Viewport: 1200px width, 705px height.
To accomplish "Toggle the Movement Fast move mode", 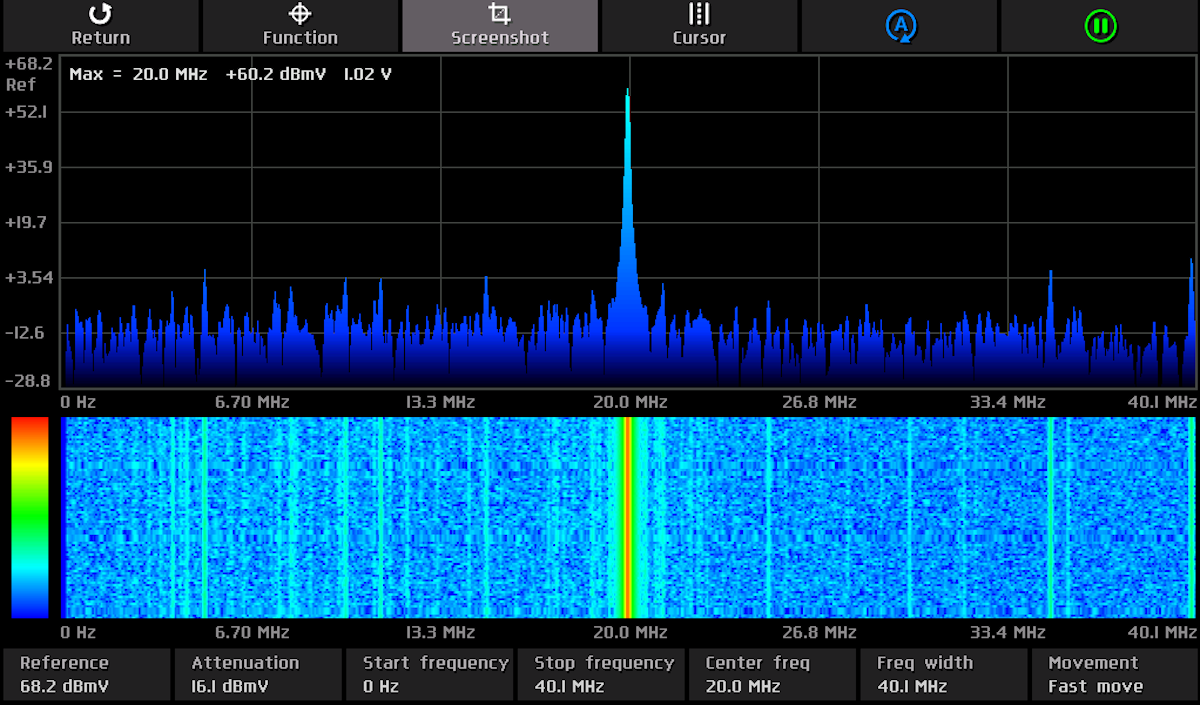I will pos(1114,675).
